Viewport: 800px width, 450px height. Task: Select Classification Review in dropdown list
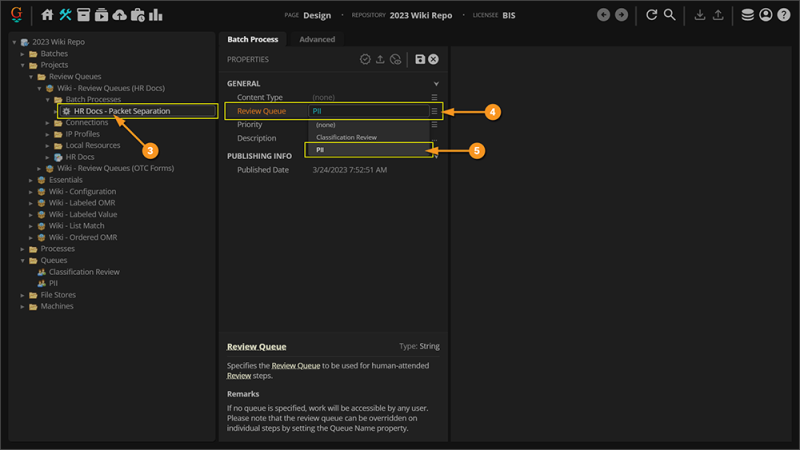[x=346, y=137]
